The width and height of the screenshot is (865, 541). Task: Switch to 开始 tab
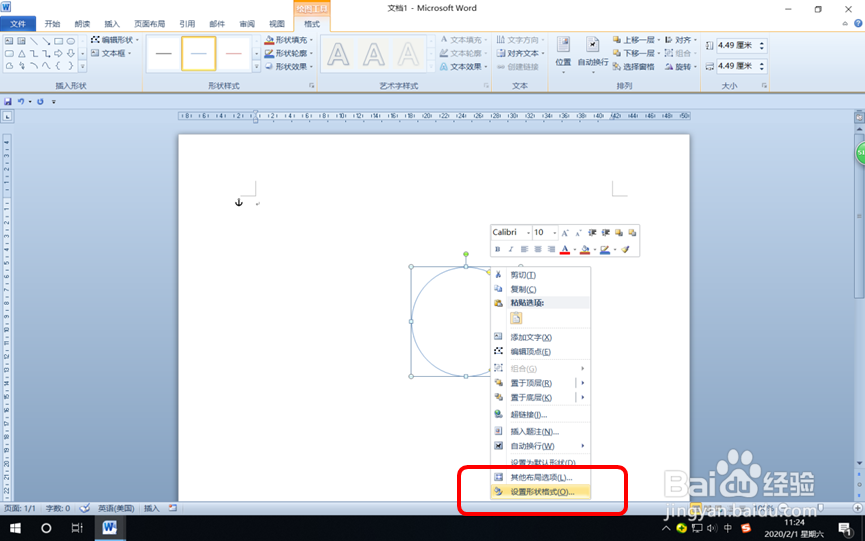[52, 24]
